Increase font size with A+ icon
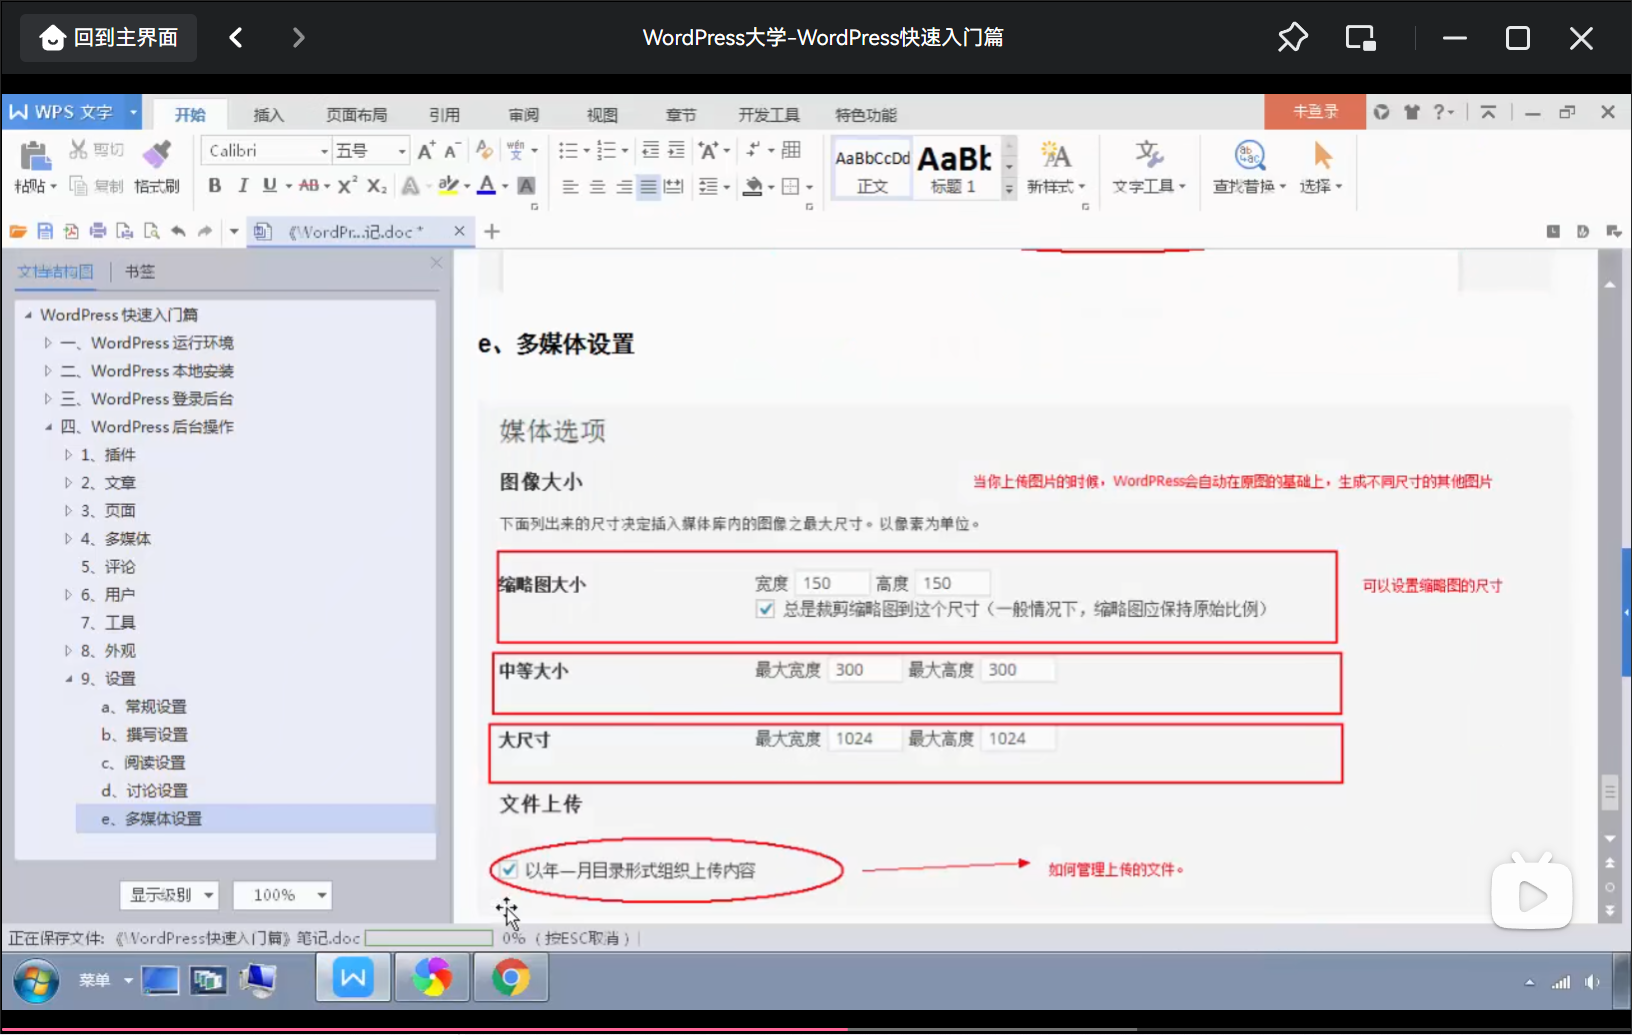The image size is (1632, 1035). click(x=426, y=150)
